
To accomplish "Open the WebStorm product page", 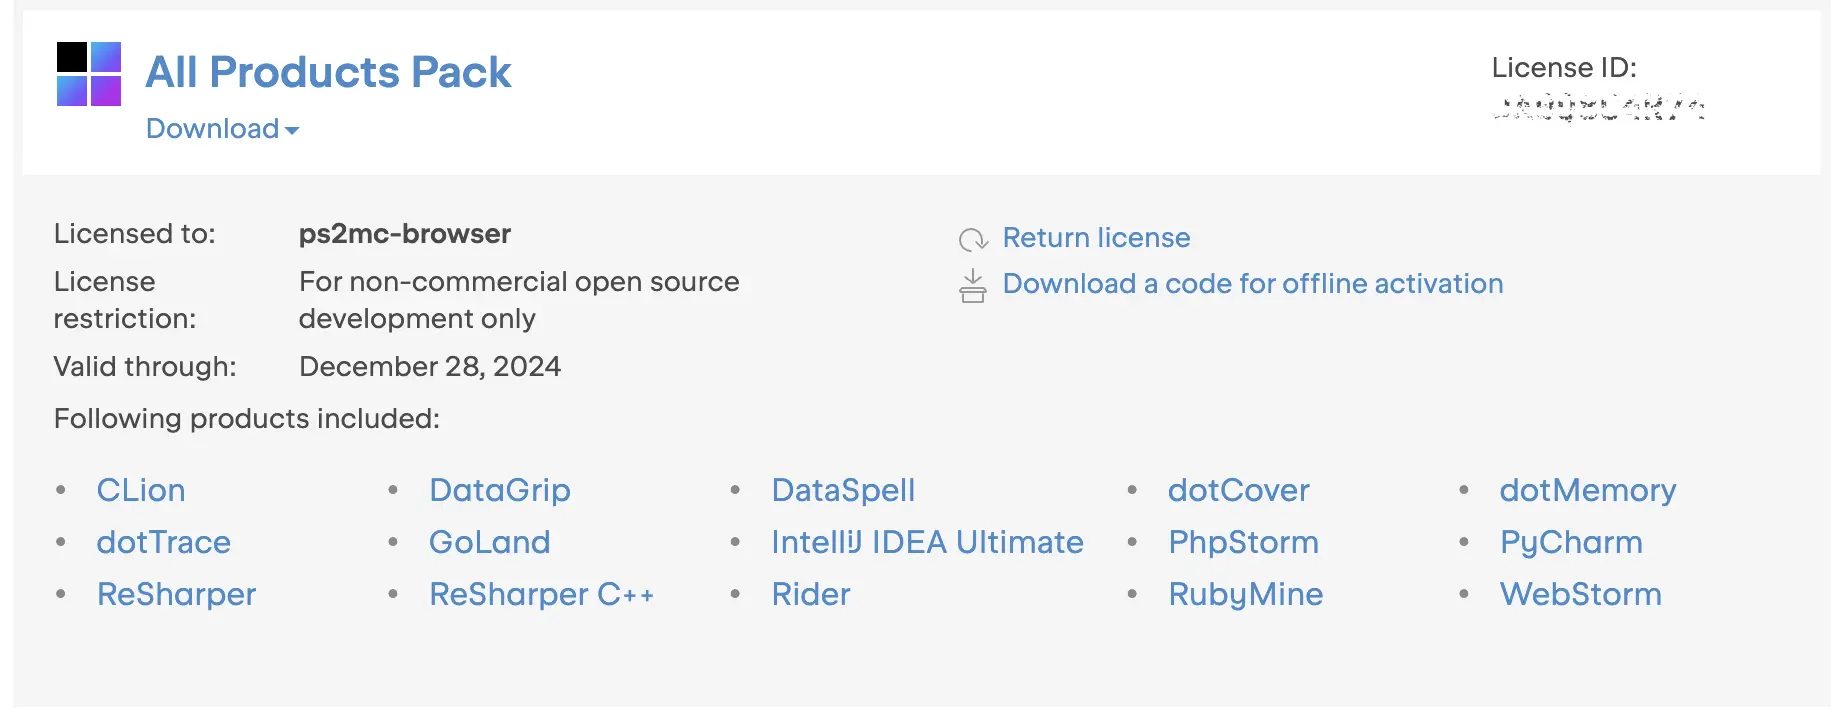I will (x=1580, y=594).
